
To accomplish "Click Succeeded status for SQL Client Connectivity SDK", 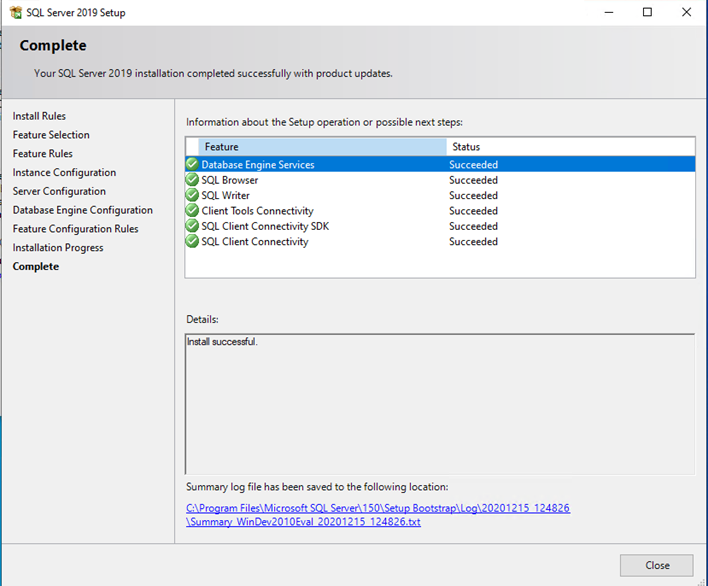I will pos(473,226).
